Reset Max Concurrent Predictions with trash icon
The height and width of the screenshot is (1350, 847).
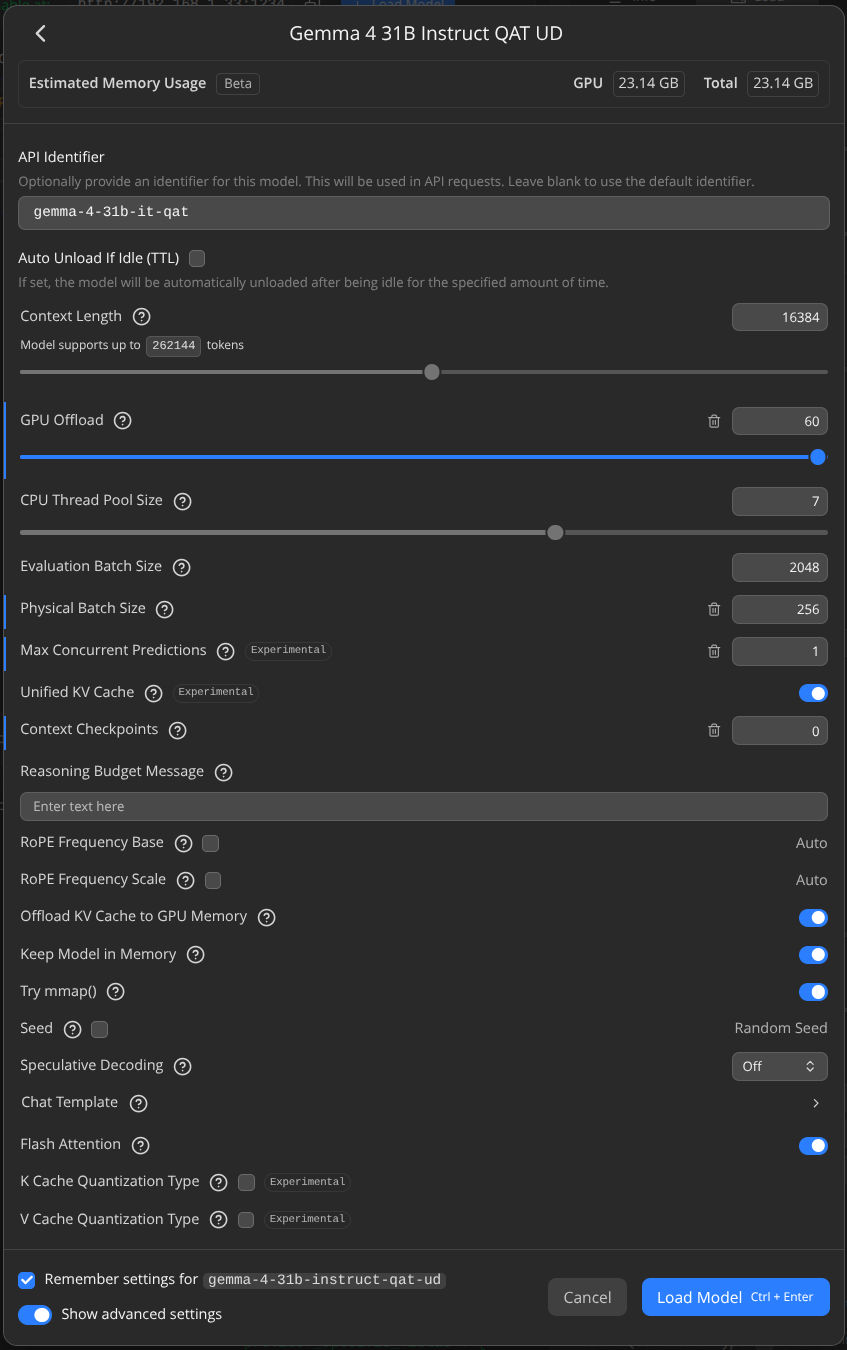(714, 651)
